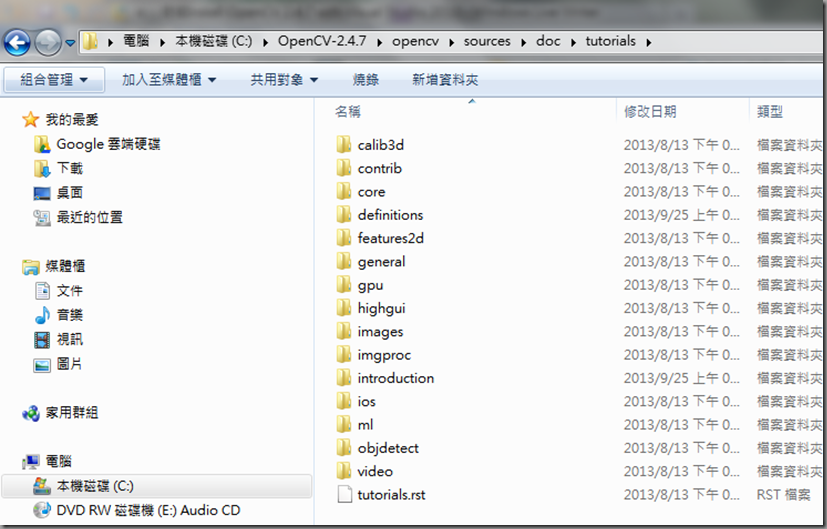Image resolution: width=827 pixels, height=529 pixels.
Task: Open the 共用對象 toolbar menu
Action: [x=284, y=80]
